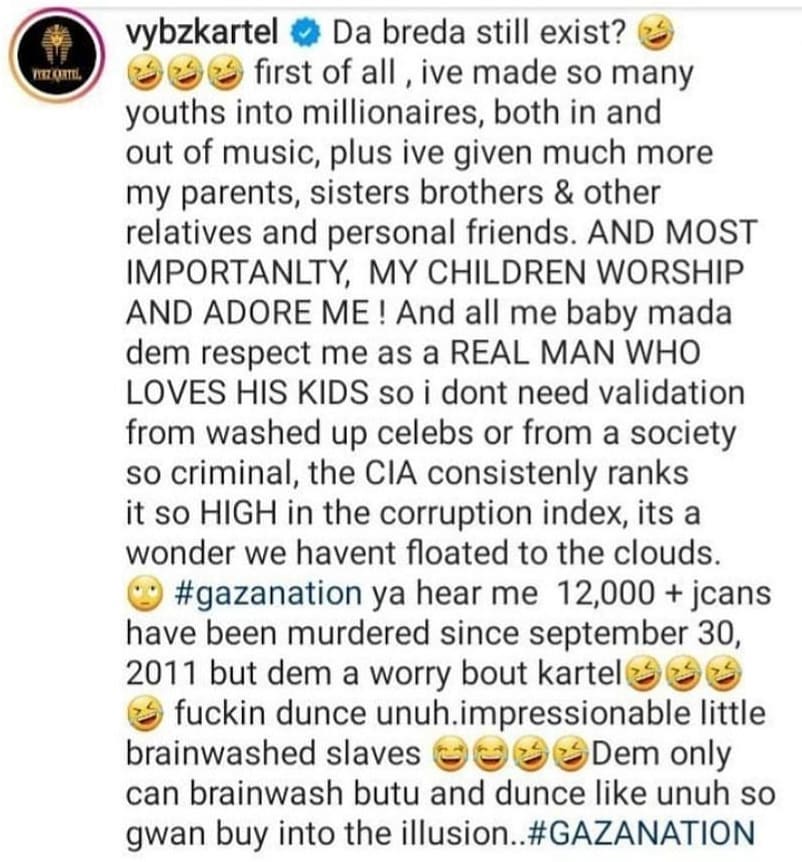Click the leftmost emoji before 'first of all'
Image resolution: width=802 pixels, height=862 pixels.
tap(145, 75)
